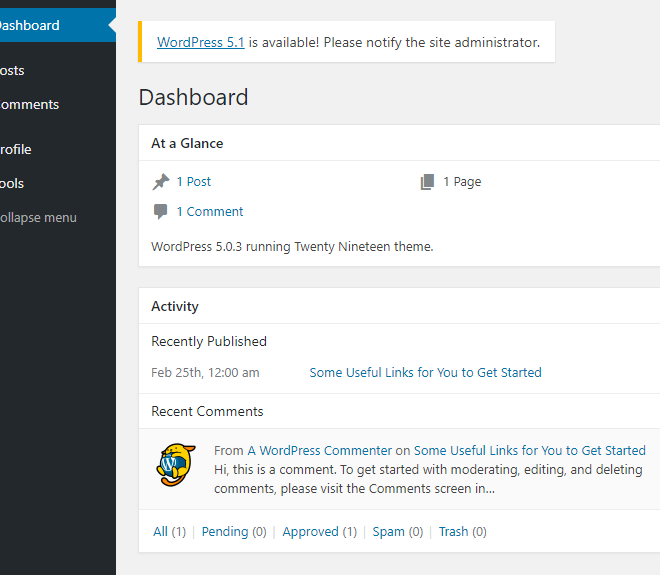Filter comments by All (1)
The height and width of the screenshot is (575, 660).
coord(169,532)
